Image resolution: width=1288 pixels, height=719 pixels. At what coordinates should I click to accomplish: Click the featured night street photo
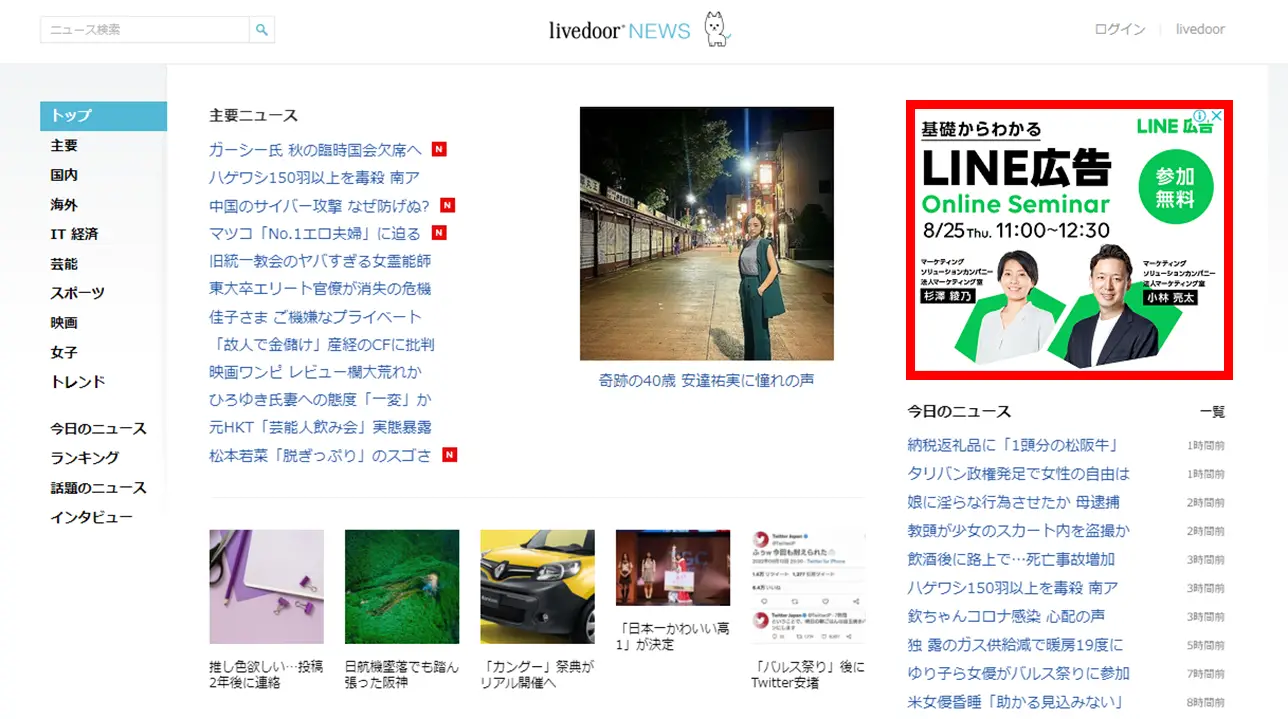coord(706,233)
